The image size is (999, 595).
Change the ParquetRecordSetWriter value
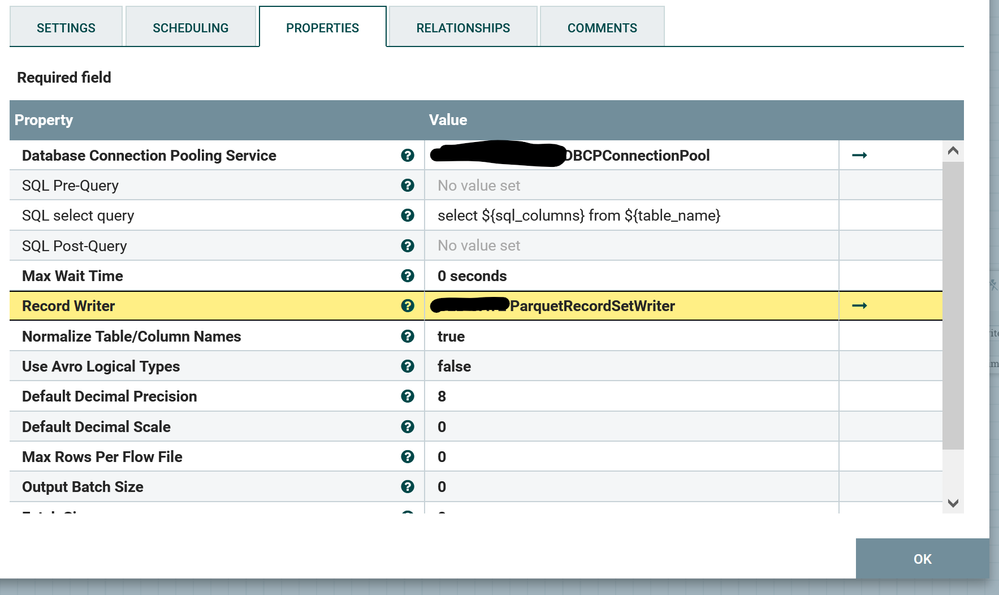coord(631,306)
